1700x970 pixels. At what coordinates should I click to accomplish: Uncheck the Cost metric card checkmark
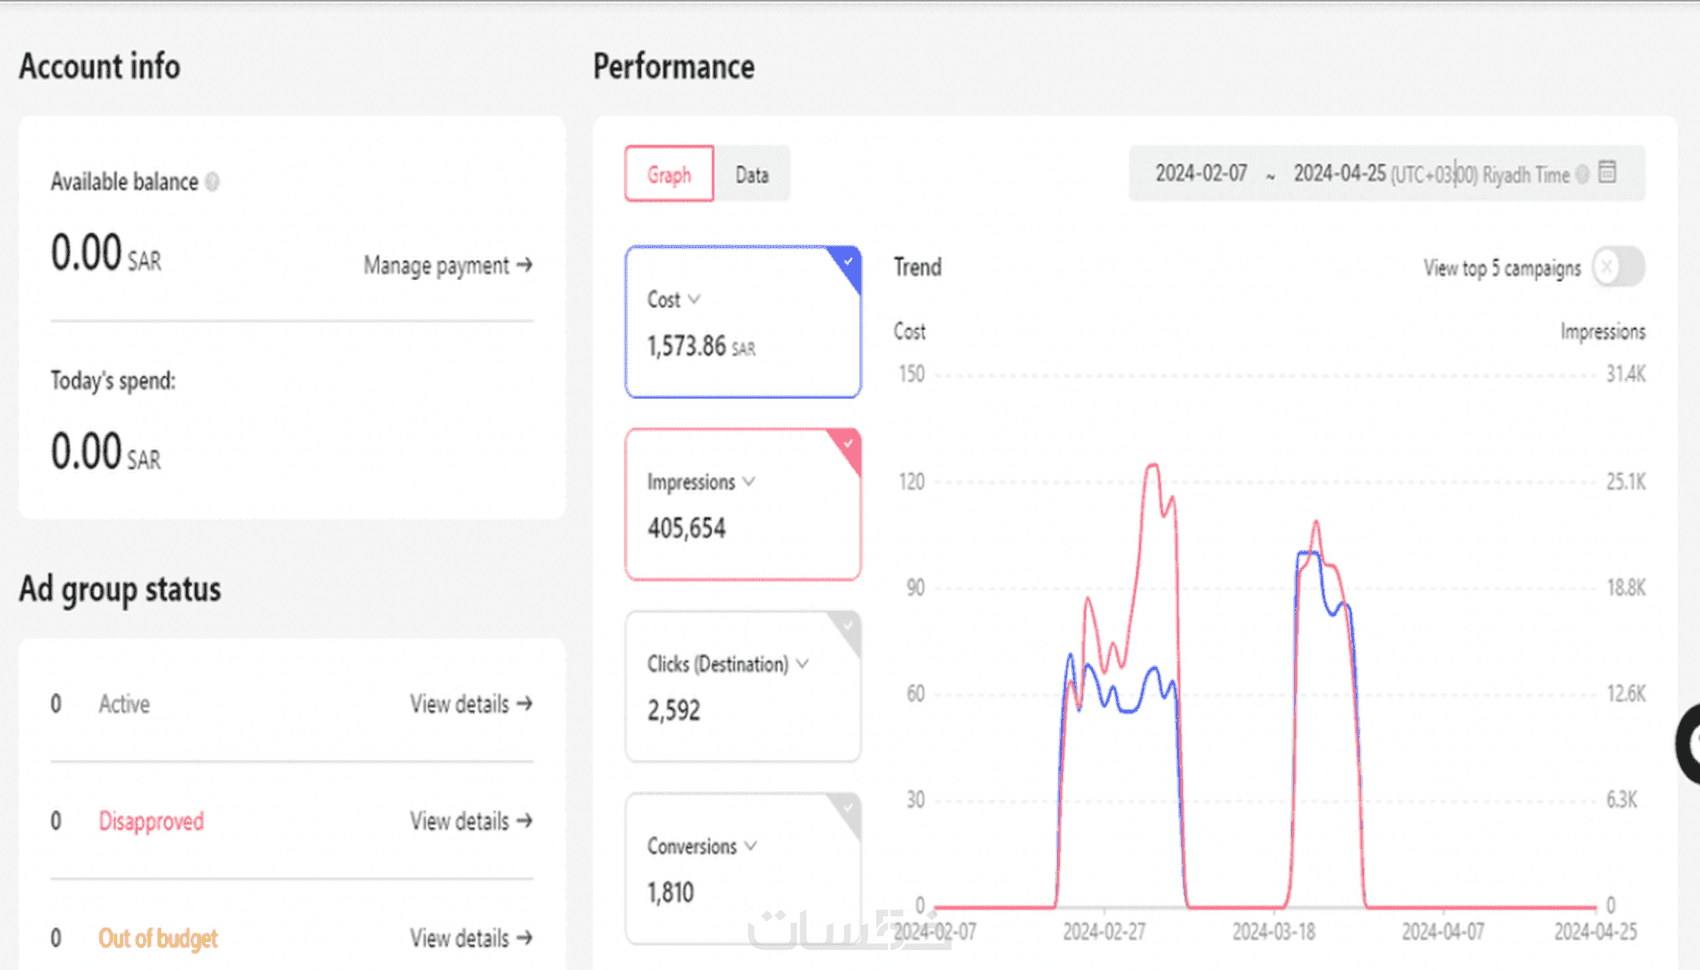point(848,262)
